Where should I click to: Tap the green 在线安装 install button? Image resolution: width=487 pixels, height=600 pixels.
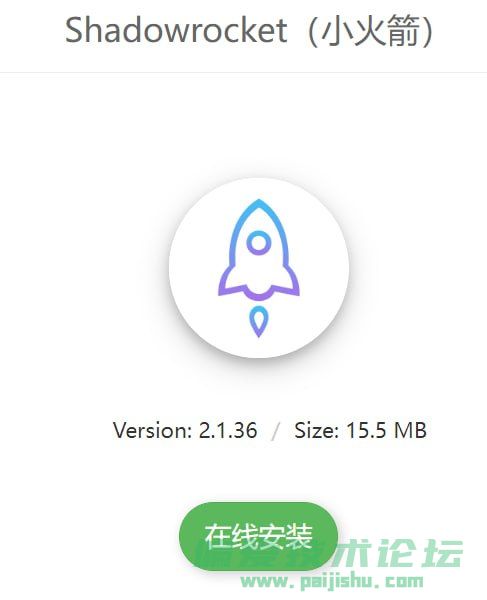click(259, 536)
